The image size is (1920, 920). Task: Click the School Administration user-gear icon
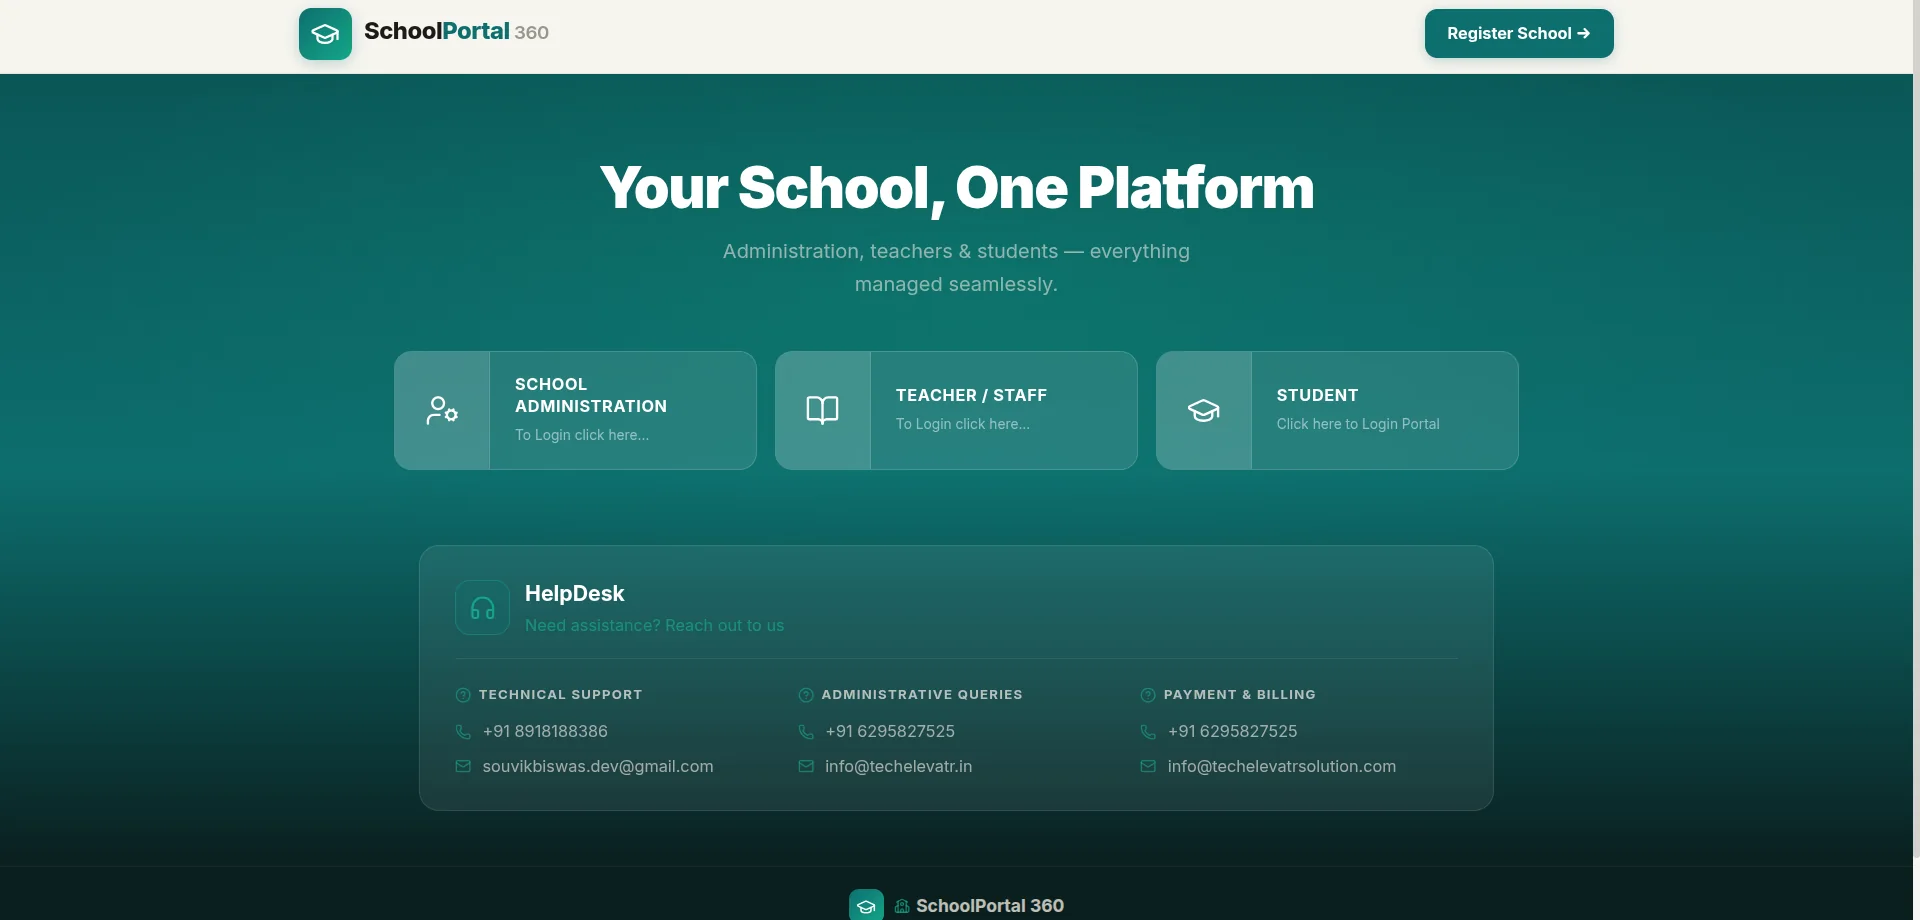pos(442,410)
